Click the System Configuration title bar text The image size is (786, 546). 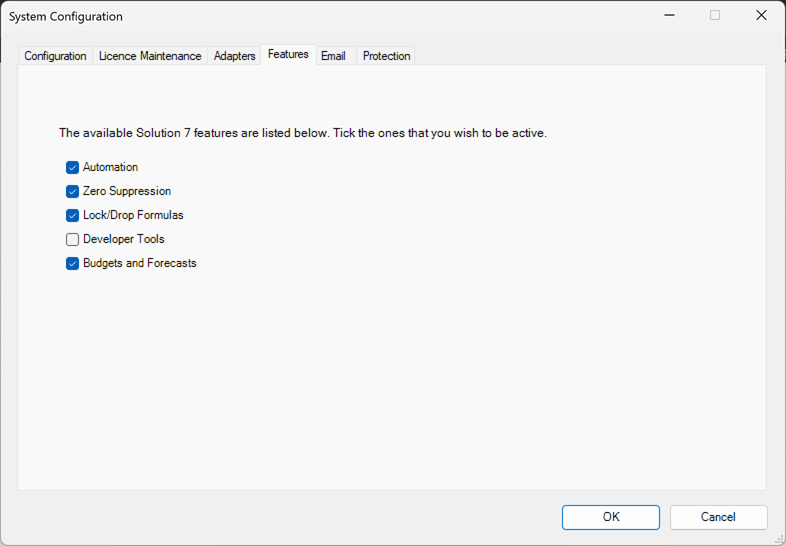pyautogui.click(x=66, y=17)
